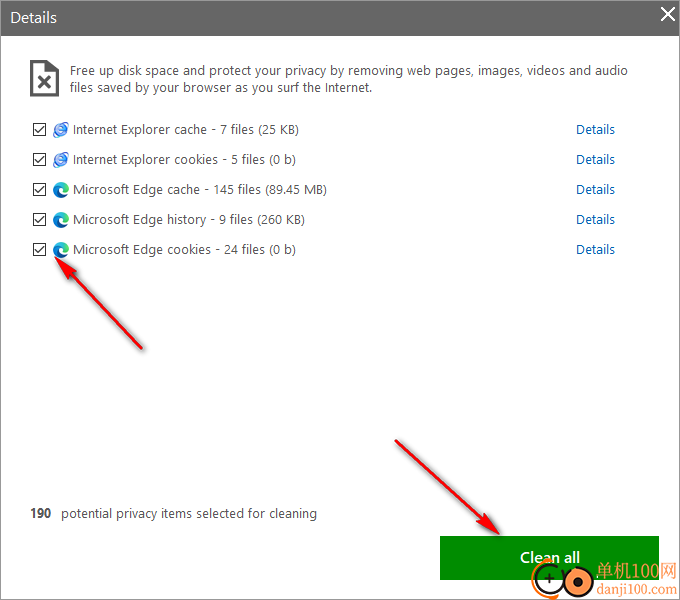Uncheck the Internet Explorer cookies checkbox
Screen dimensions: 680x600
(39, 160)
